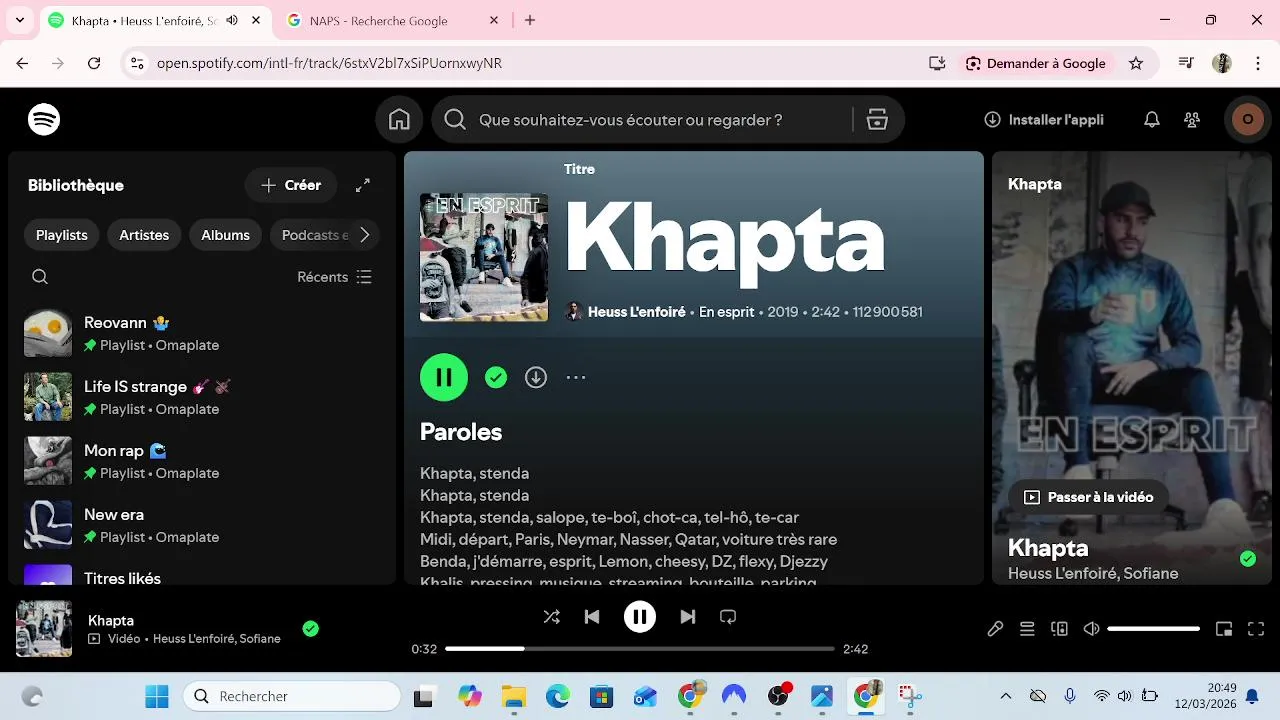This screenshot has height=720, width=1280.
Task: Open more options (three dots) for Khapta
Action: pos(576,377)
